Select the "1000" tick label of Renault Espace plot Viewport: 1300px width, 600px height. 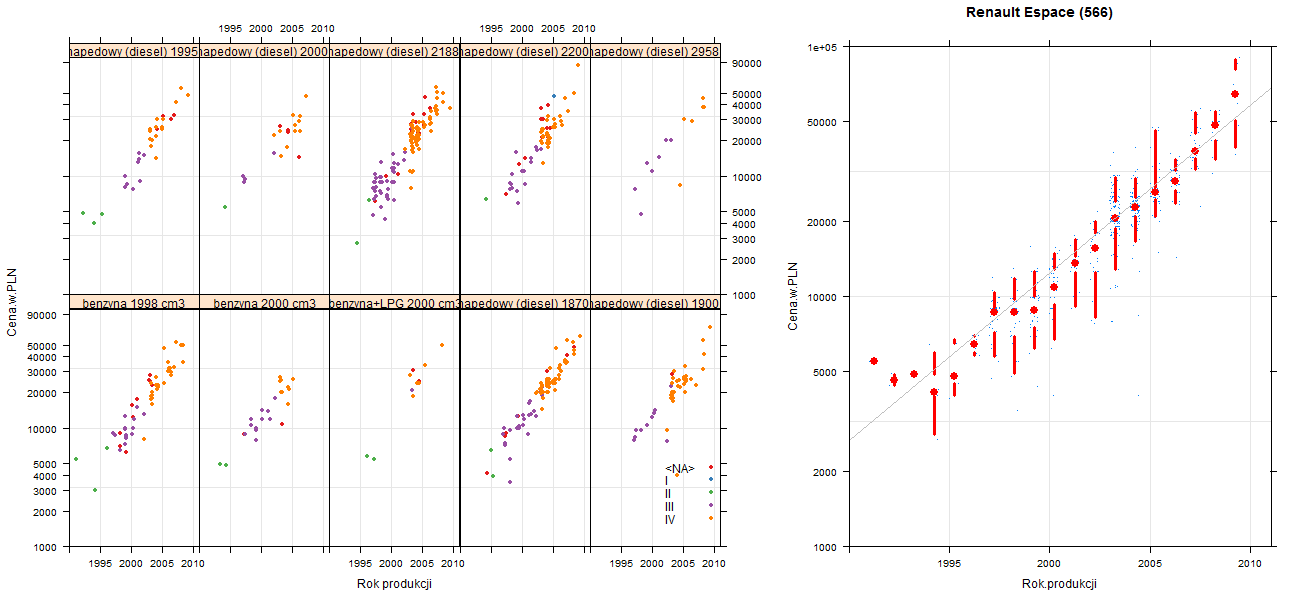(x=826, y=547)
